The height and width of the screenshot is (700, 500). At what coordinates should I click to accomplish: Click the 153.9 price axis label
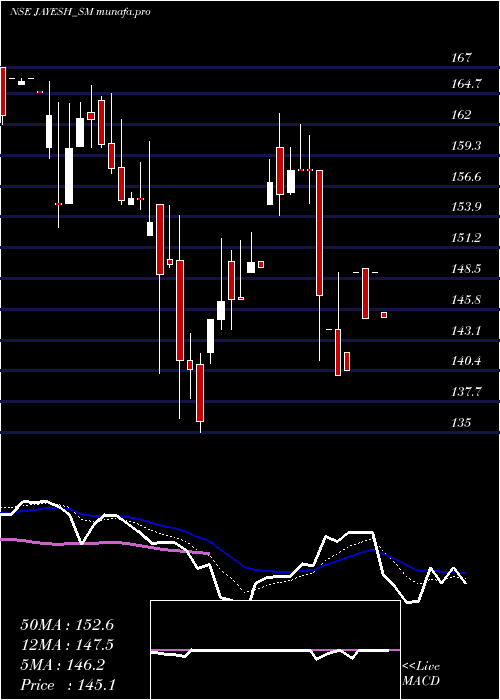466,207
